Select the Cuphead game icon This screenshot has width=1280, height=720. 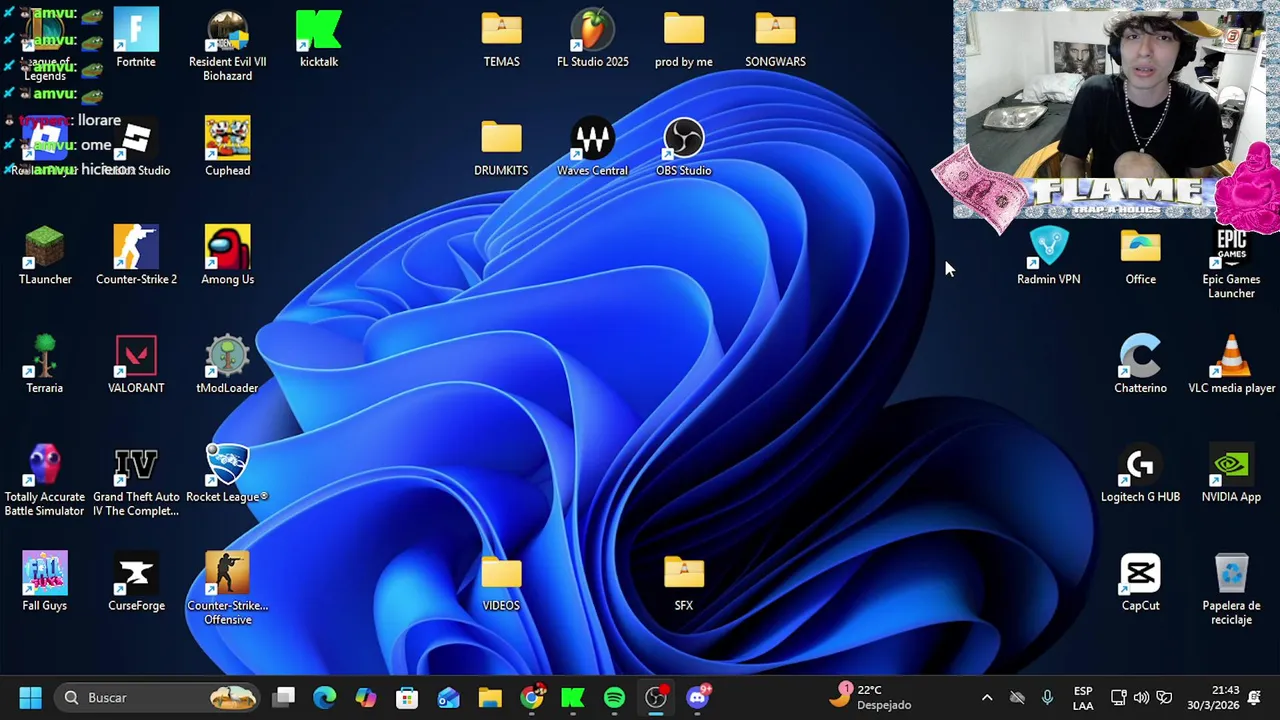pyautogui.click(x=227, y=148)
